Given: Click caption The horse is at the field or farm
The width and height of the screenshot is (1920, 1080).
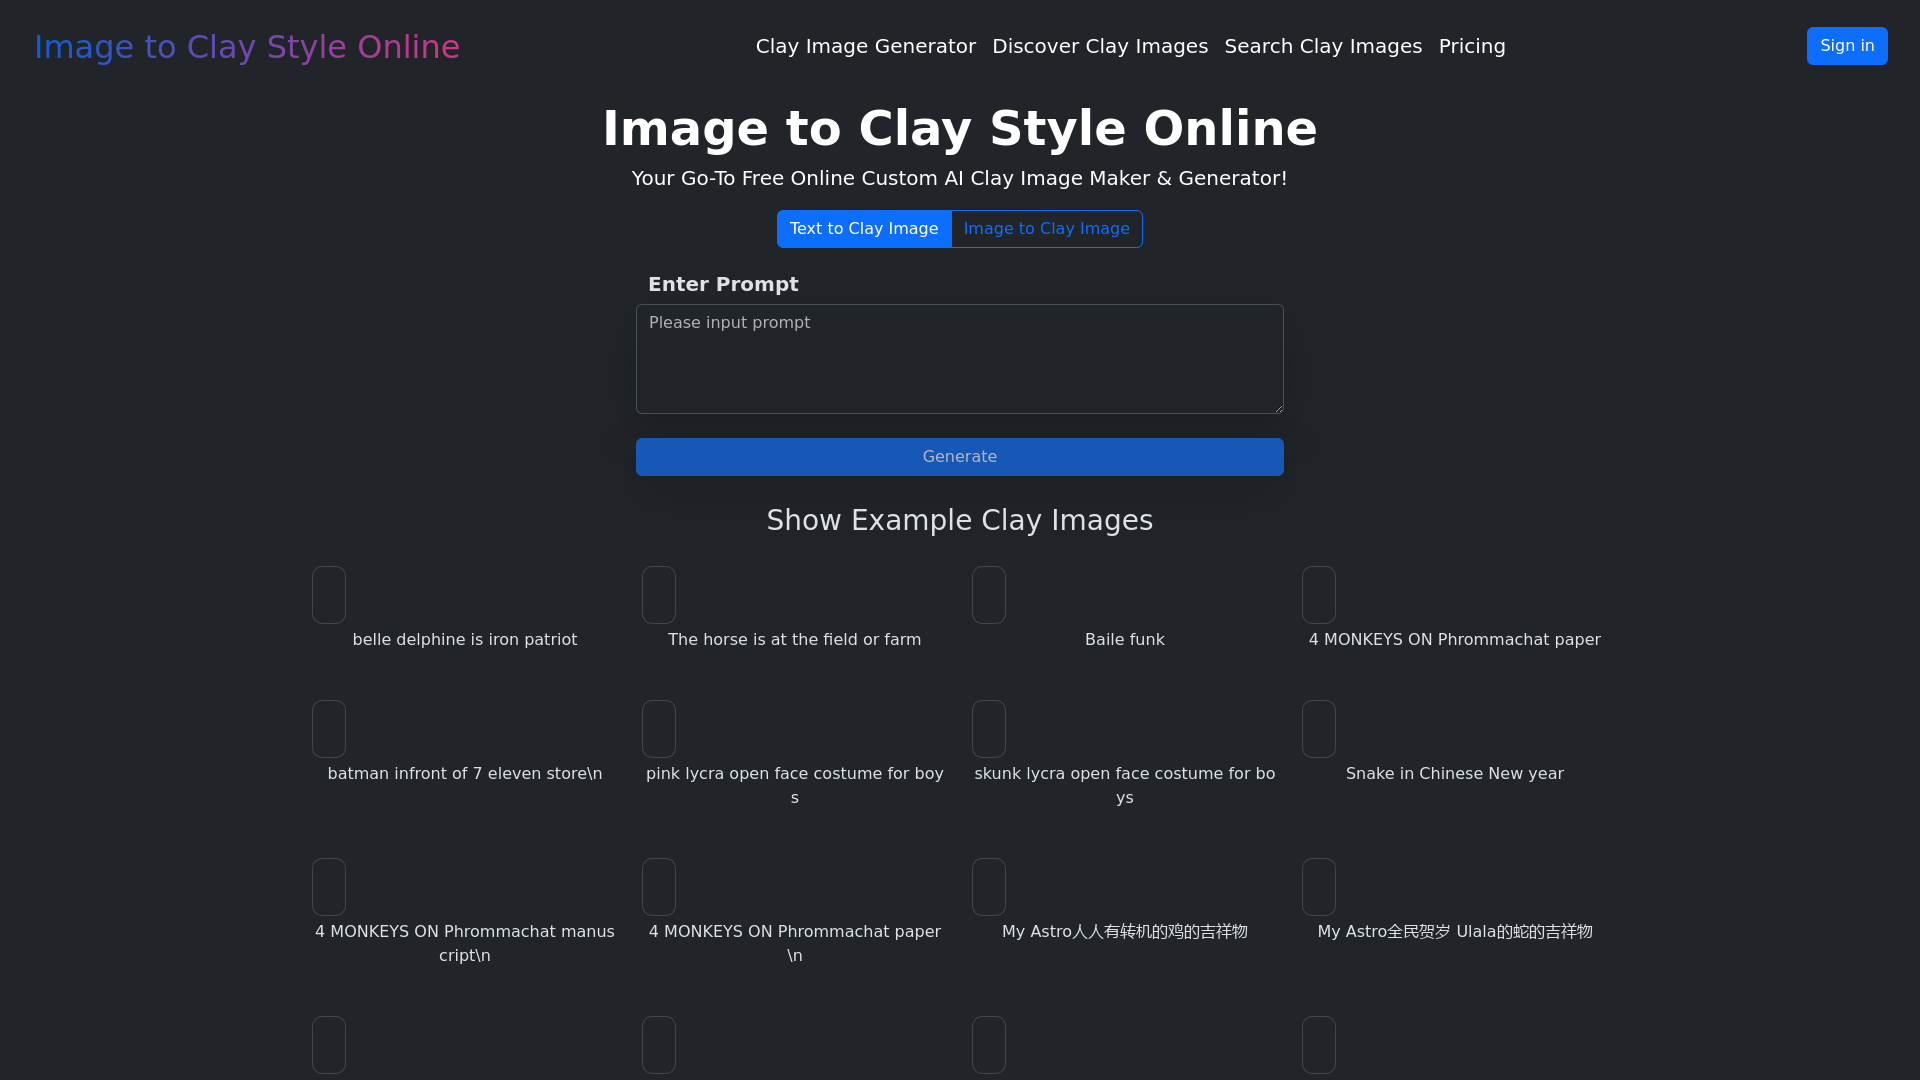Looking at the screenshot, I should [x=795, y=640].
